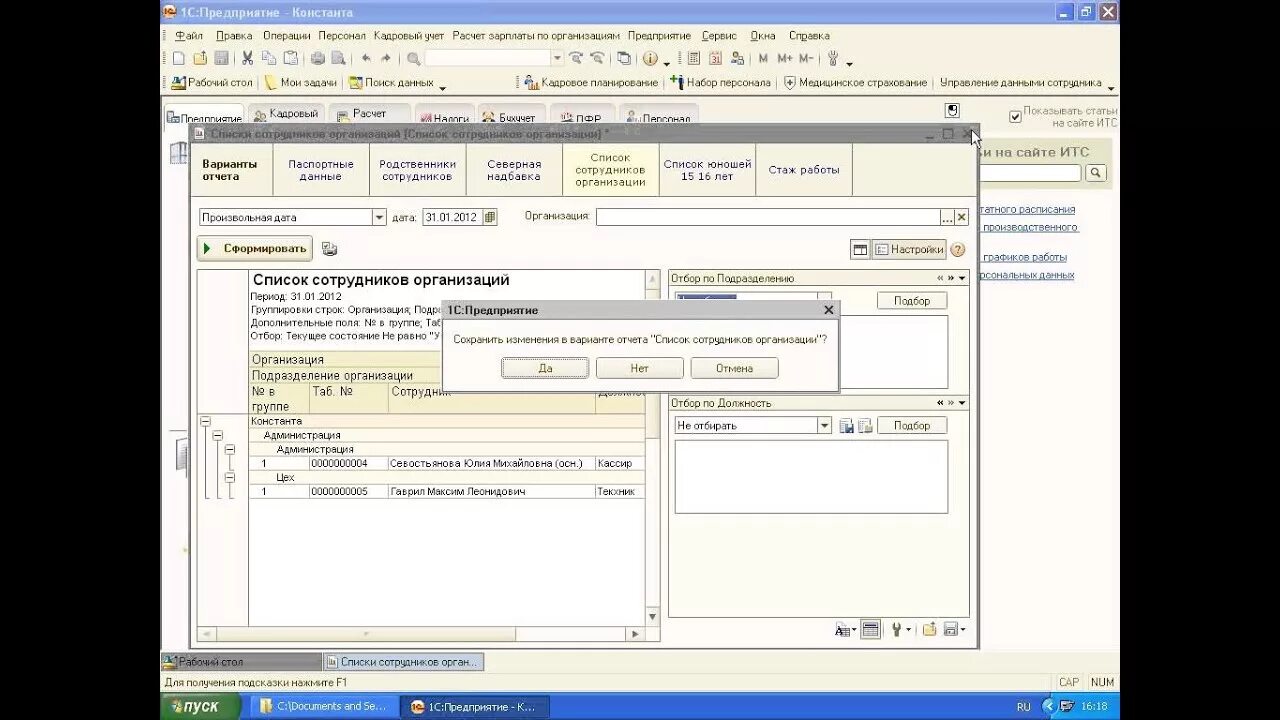This screenshot has height=720, width=1280.
Task: Open the Операции menu
Action: click(x=287, y=35)
